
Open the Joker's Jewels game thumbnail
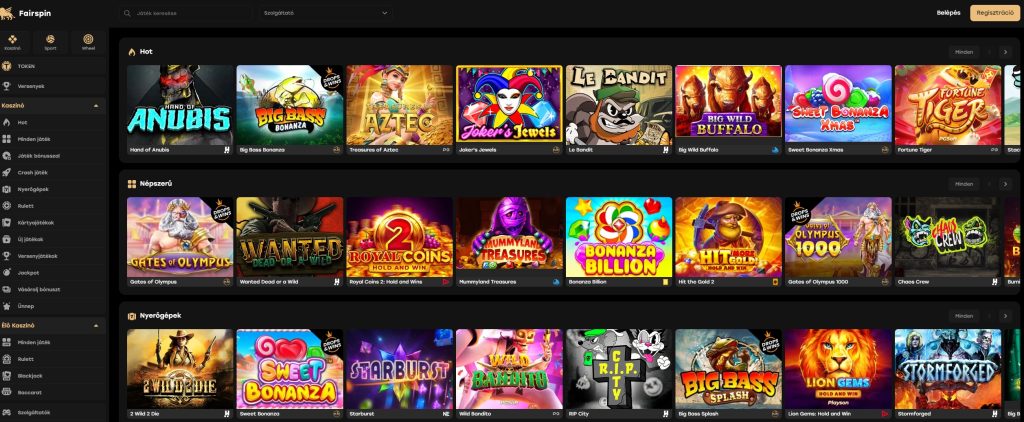509,103
